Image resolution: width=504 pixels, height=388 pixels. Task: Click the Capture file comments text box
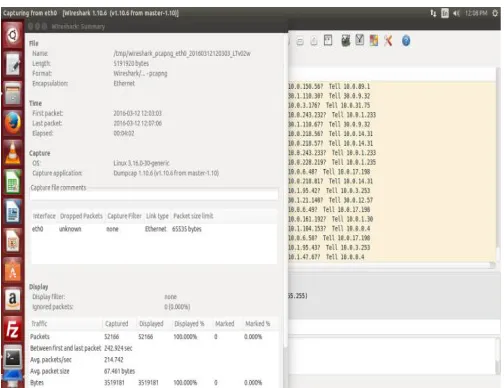[x=154, y=196]
